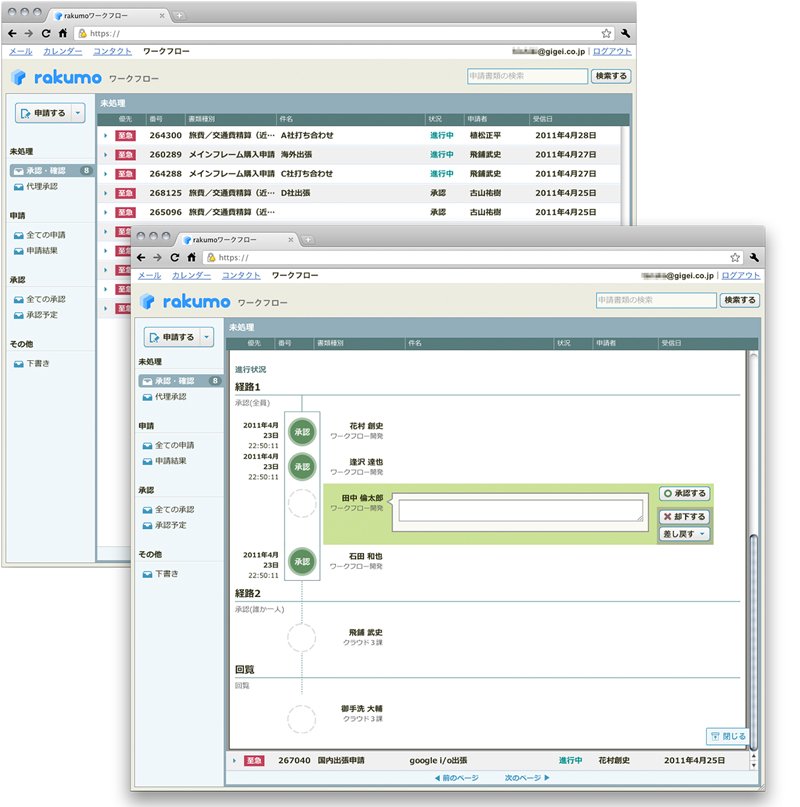Click ログアウト link in back window

pyautogui.click(x=612, y=51)
